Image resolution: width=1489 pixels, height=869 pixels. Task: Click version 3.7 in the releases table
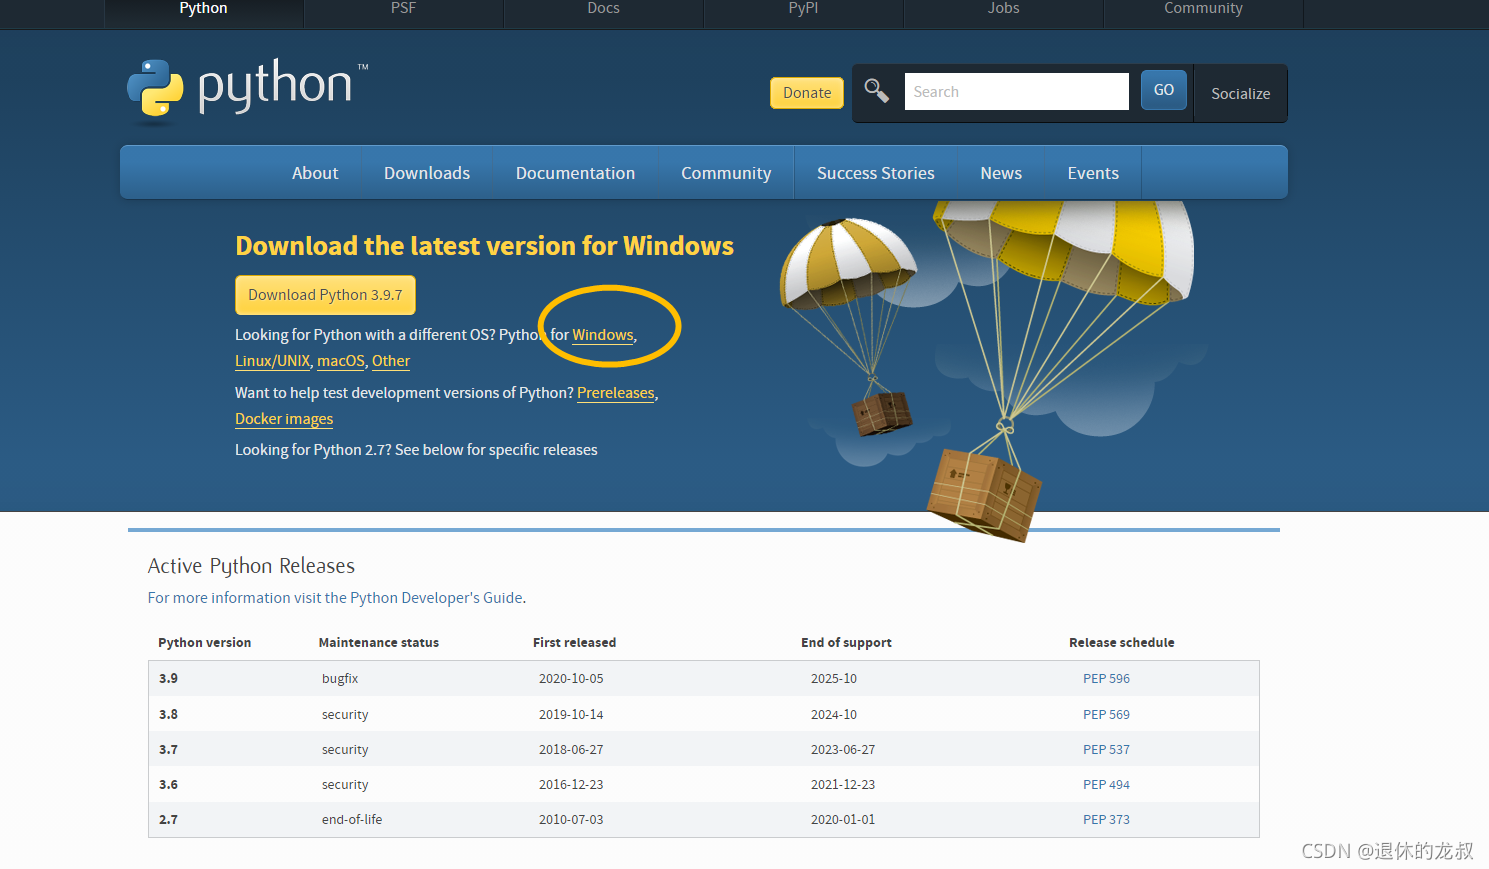pyautogui.click(x=168, y=750)
